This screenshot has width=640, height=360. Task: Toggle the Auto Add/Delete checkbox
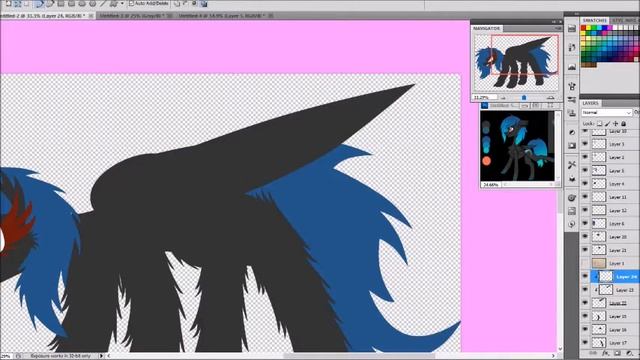point(131,4)
